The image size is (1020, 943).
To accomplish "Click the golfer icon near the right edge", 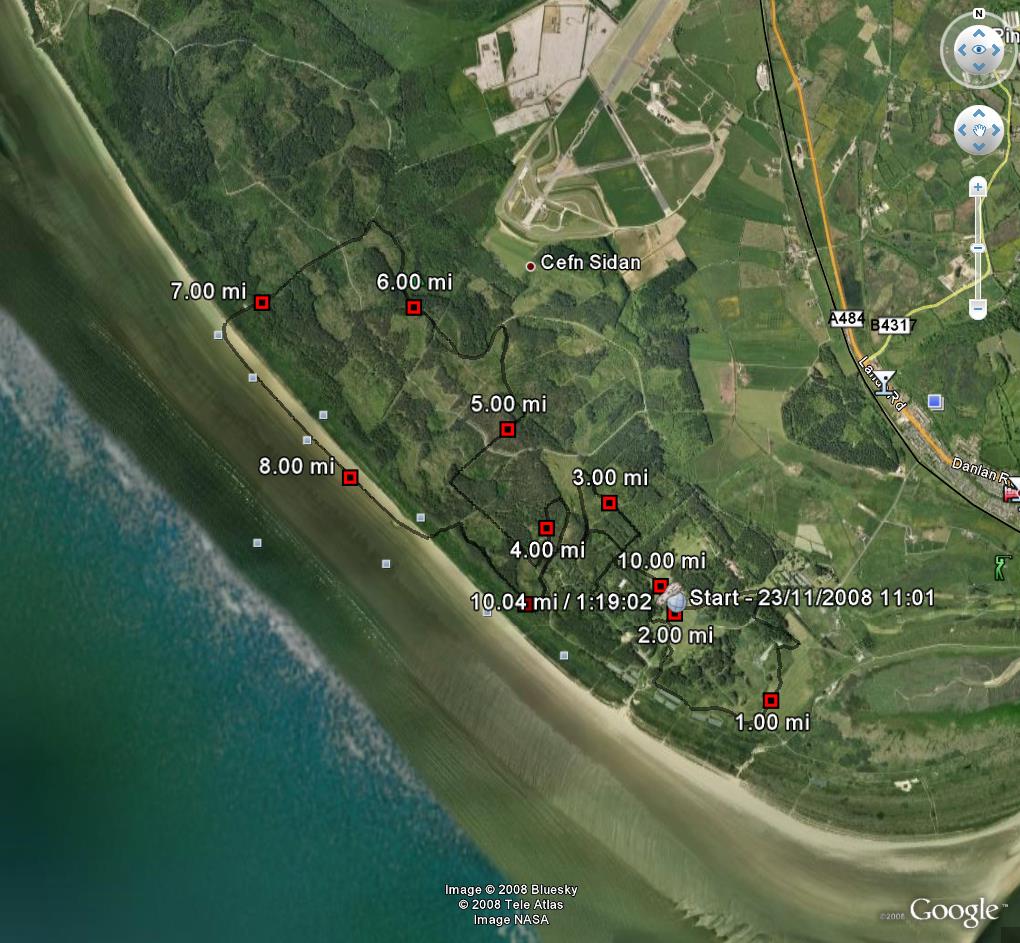I will click(1000, 567).
